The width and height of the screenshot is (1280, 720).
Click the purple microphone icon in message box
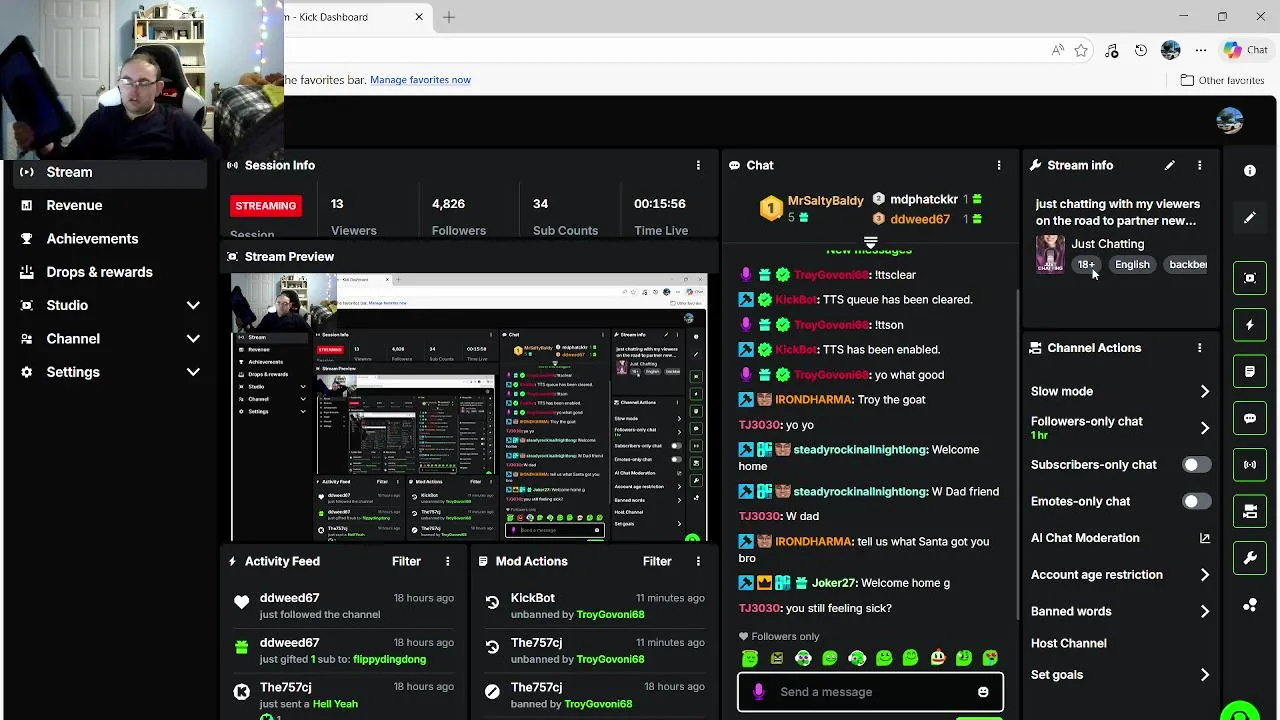point(758,692)
